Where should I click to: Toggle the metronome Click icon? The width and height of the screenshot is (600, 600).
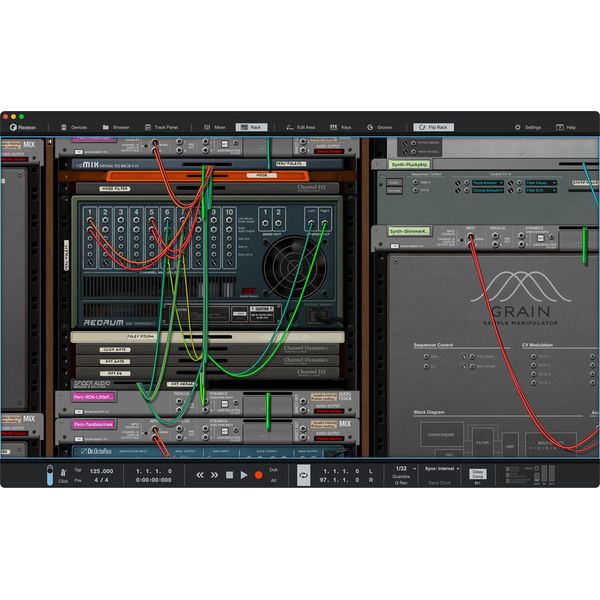(63, 473)
